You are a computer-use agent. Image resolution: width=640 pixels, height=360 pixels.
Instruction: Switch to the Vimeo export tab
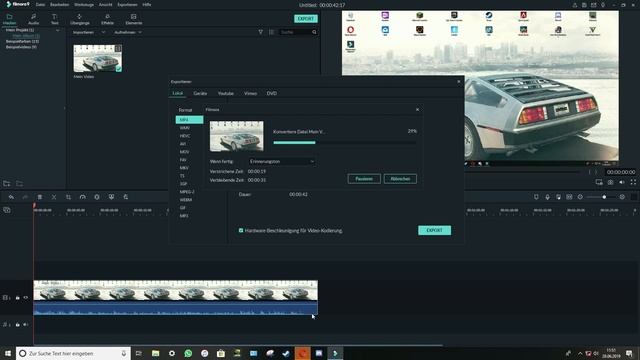(x=251, y=93)
